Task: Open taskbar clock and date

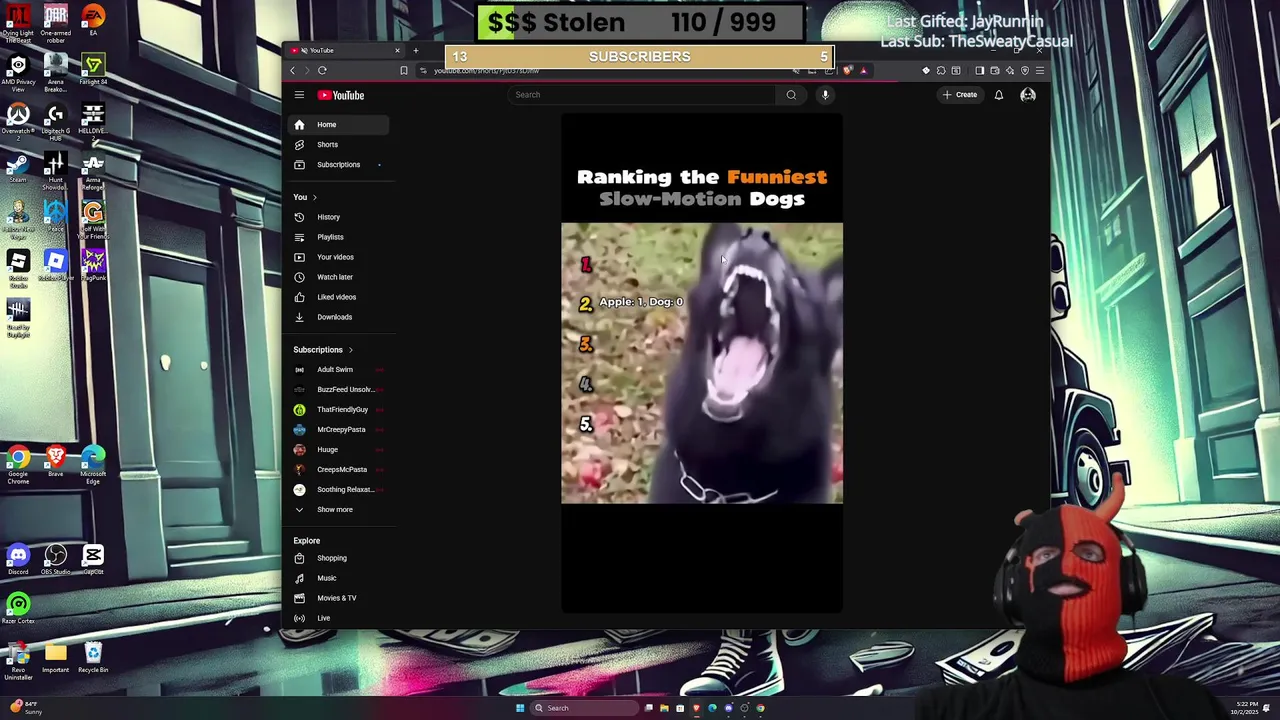Action: [1246, 708]
